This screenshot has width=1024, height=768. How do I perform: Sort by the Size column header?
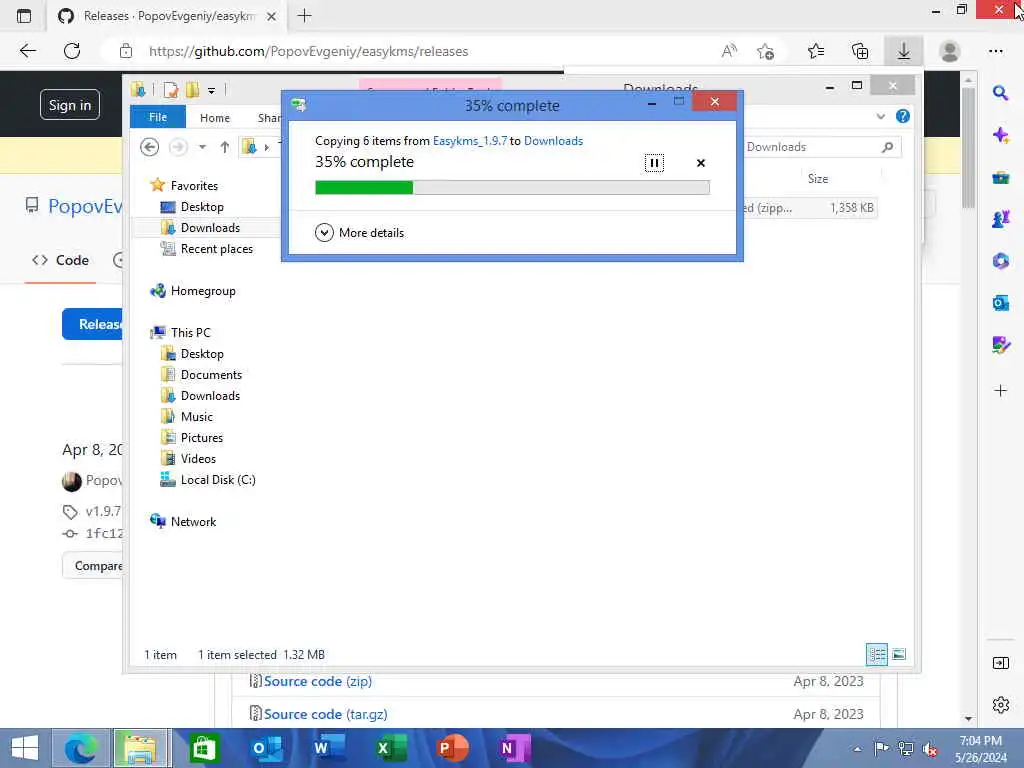818,178
